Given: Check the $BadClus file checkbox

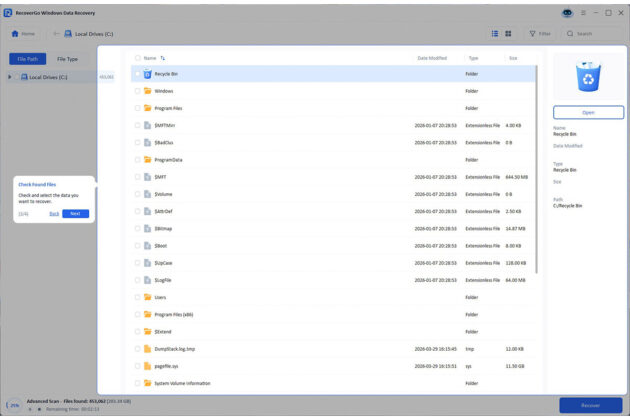Looking at the screenshot, I should point(137,143).
